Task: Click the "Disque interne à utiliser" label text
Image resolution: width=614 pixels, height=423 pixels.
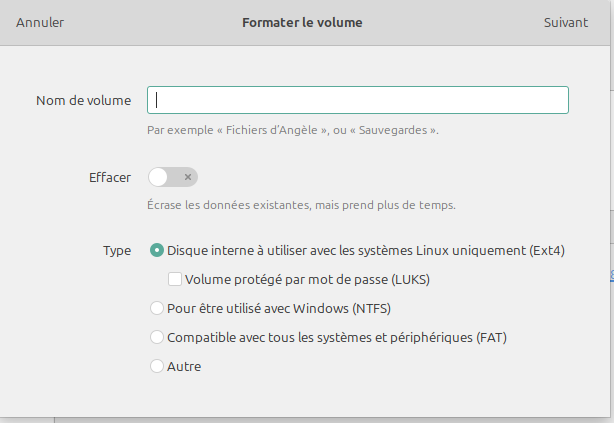Action: pos(366,251)
